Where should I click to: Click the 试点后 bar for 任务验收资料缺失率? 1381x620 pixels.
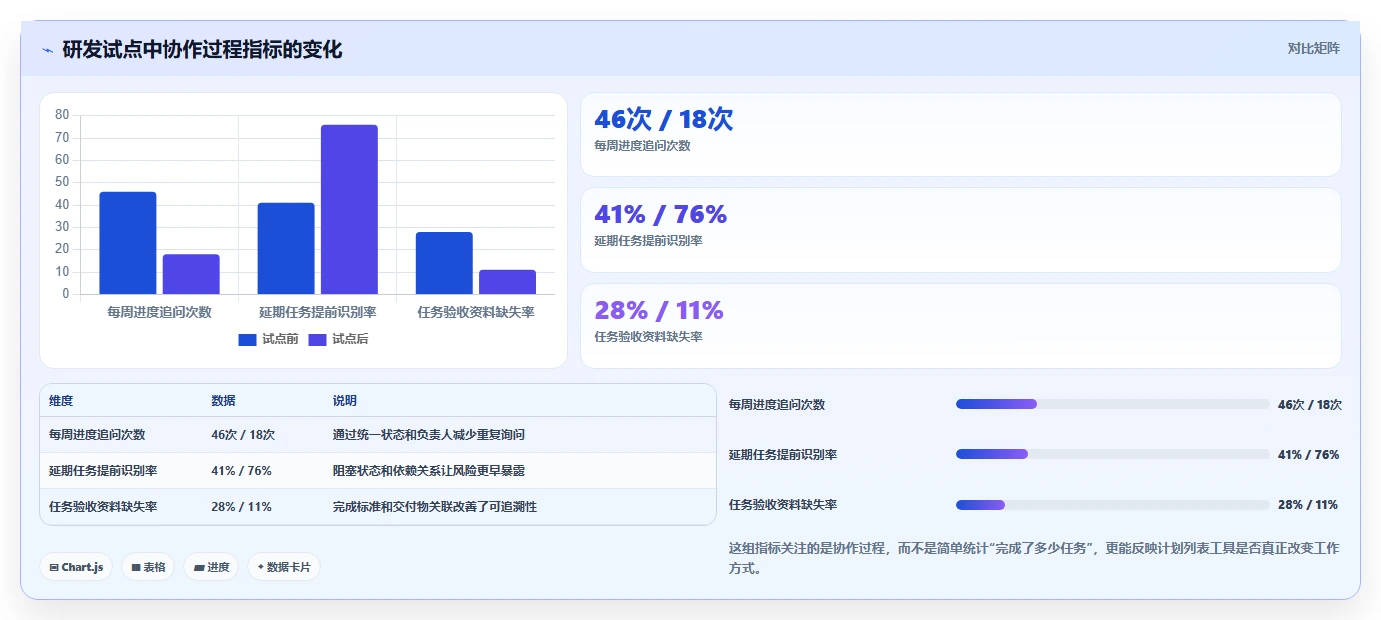507,282
